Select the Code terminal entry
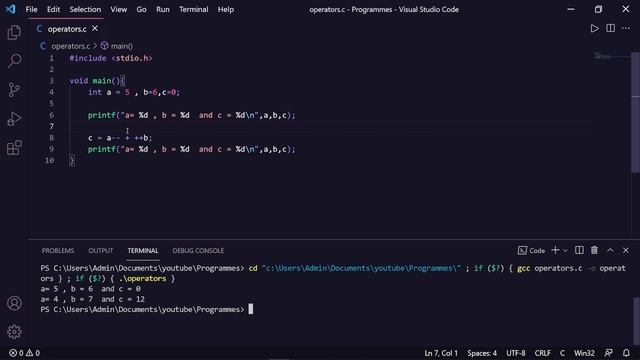The height and width of the screenshot is (360, 640). [x=531, y=251]
